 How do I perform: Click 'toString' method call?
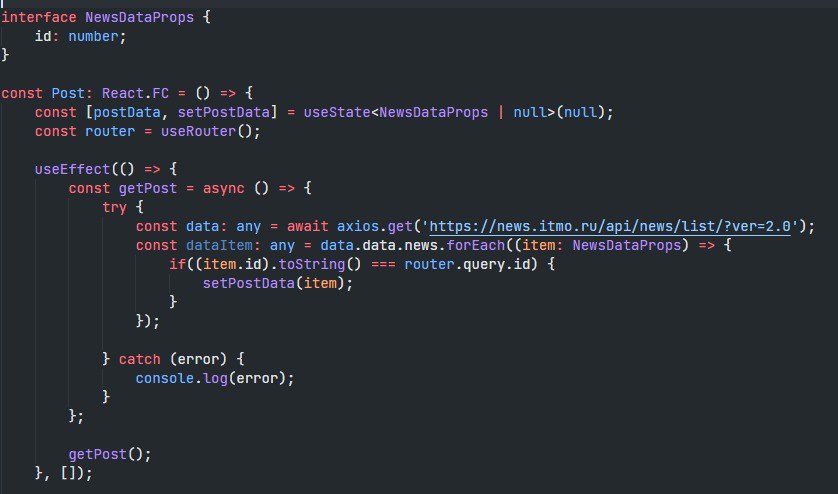click(312, 265)
